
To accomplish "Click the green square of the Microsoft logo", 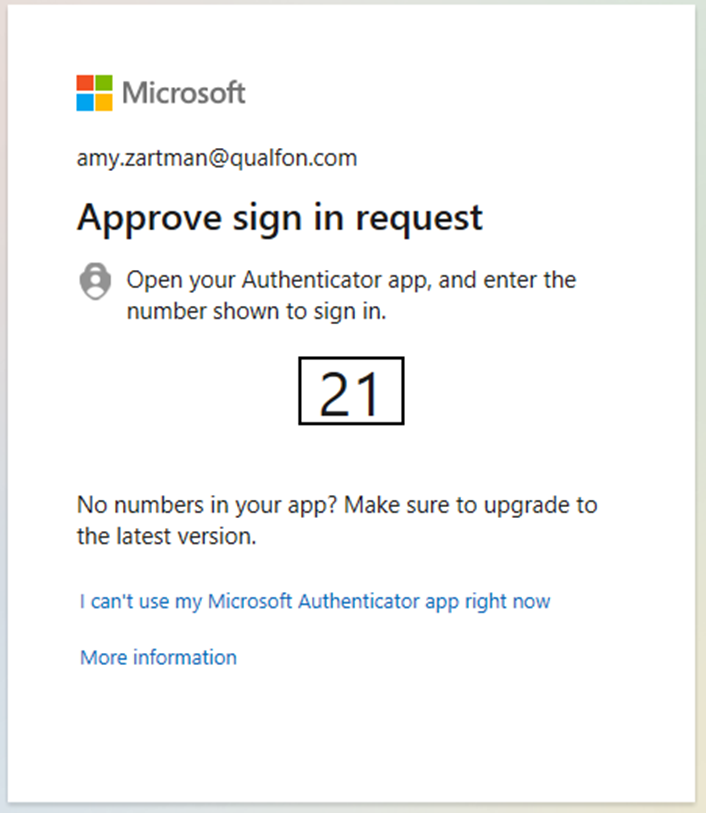I will [104, 83].
